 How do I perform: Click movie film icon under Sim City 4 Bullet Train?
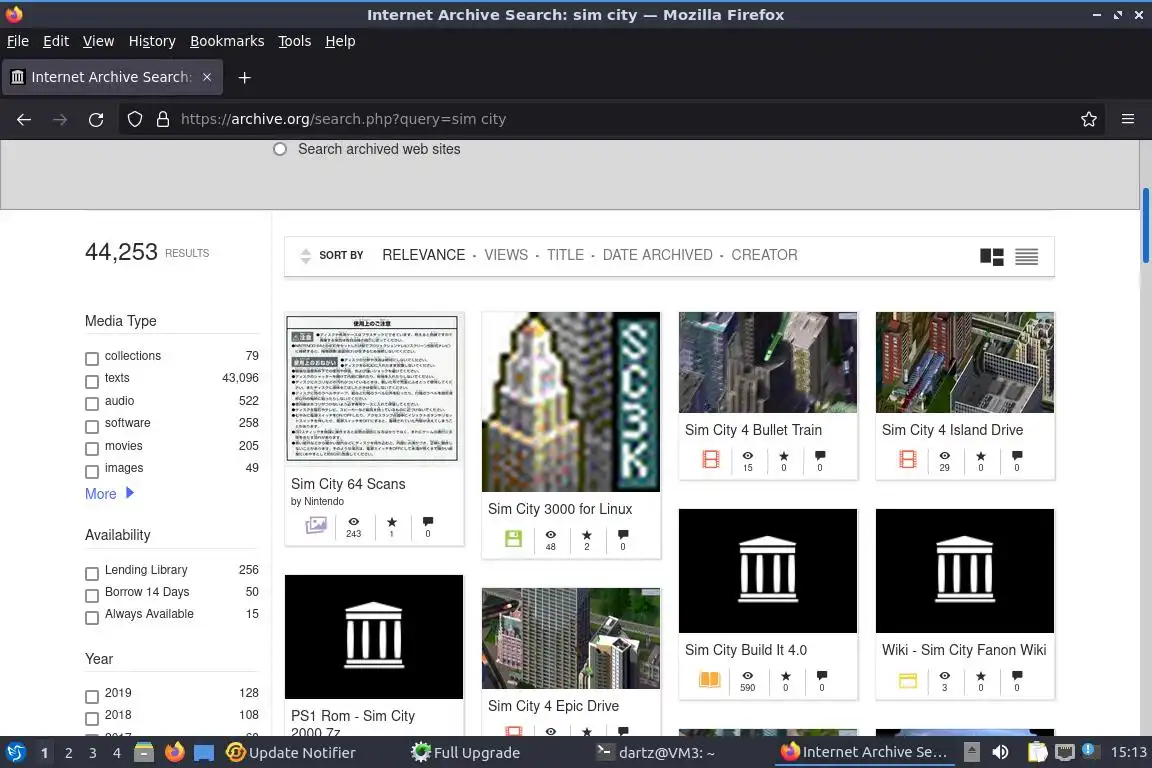point(711,459)
